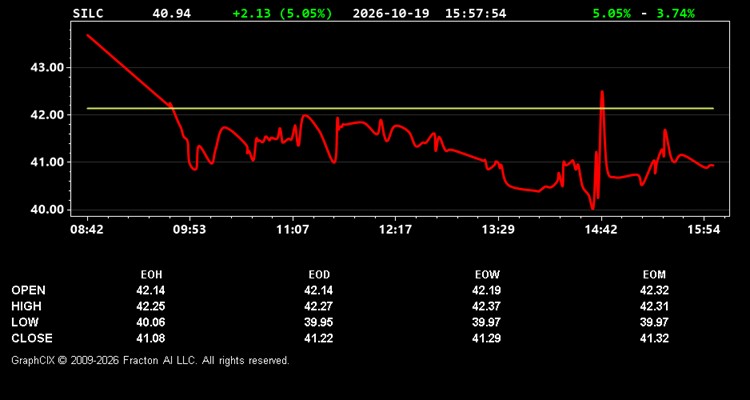The height and width of the screenshot is (400, 750).
Task: Select EOM OPEN cell 42.32
Action: tap(654, 290)
